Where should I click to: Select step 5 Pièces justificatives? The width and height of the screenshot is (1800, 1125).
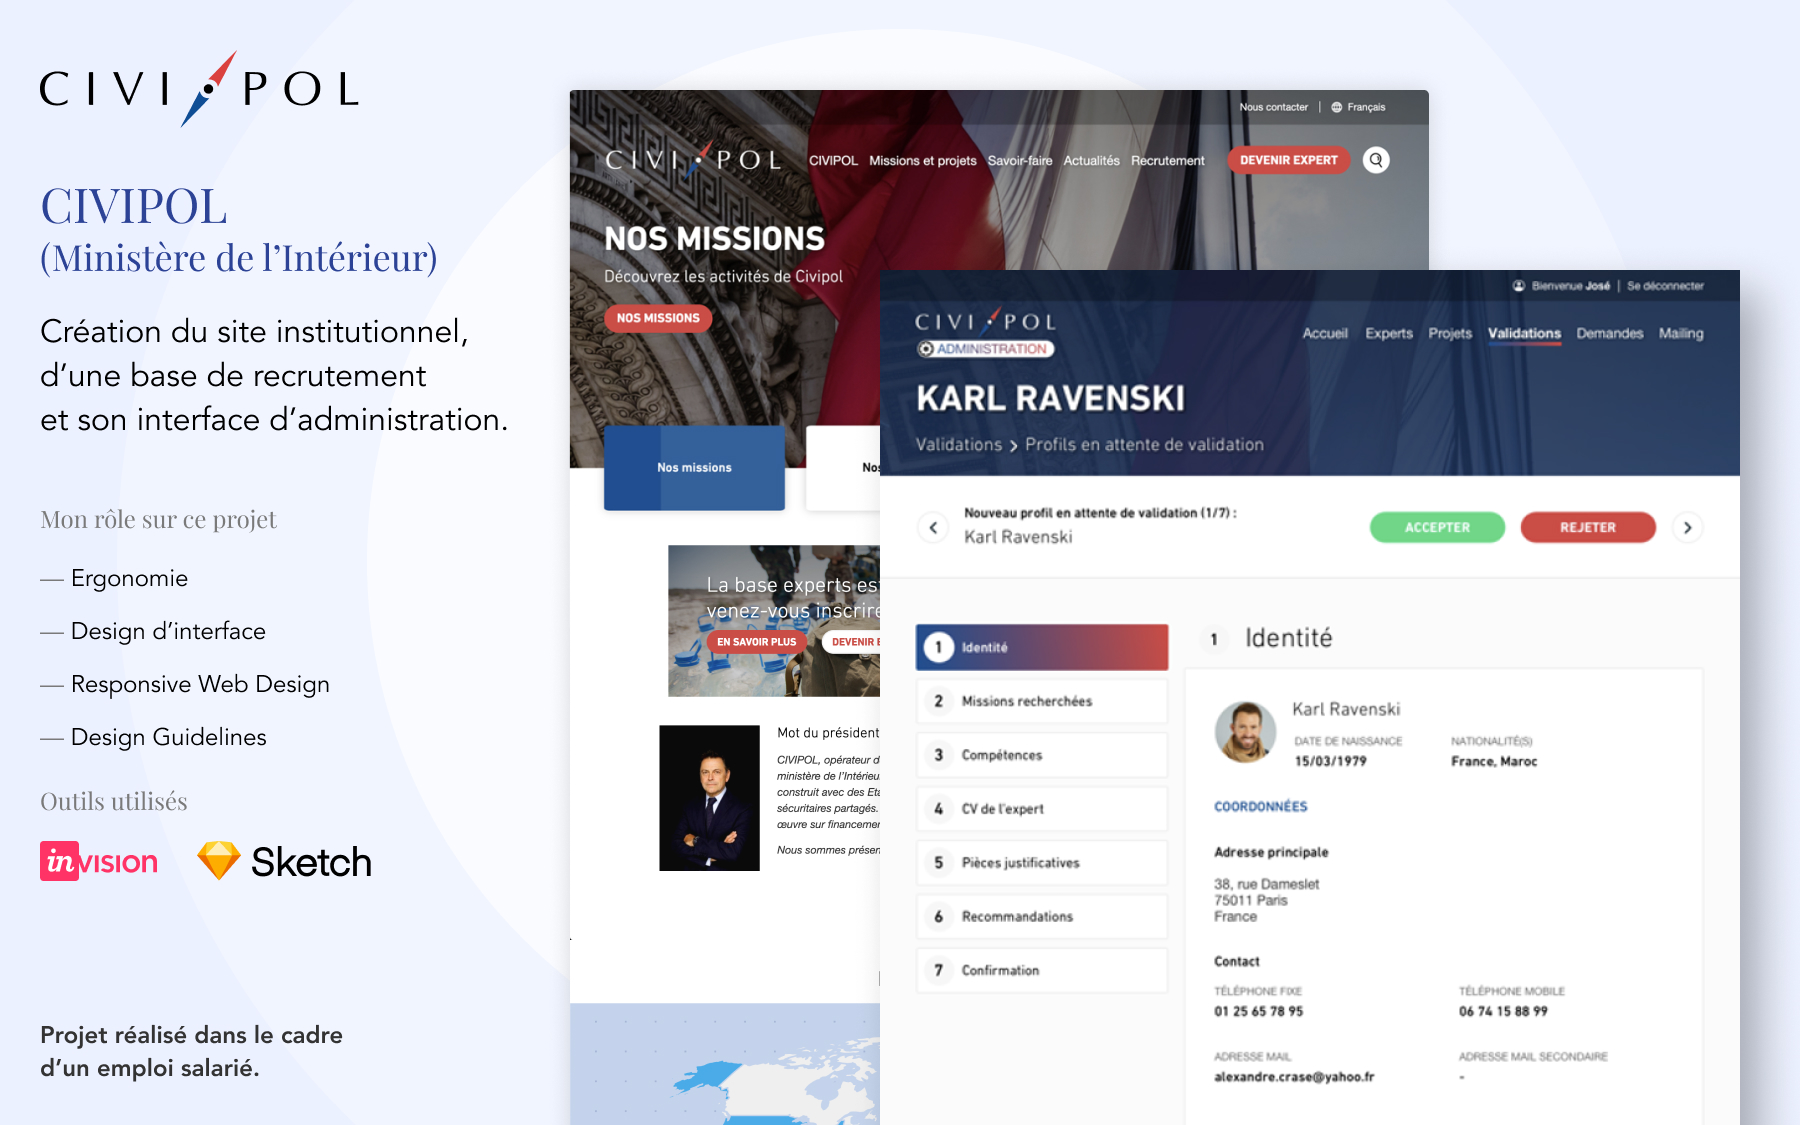pyautogui.click(x=1041, y=862)
